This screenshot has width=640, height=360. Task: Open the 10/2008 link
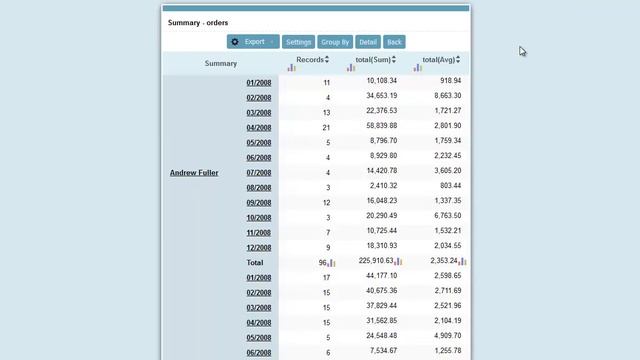pos(259,218)
